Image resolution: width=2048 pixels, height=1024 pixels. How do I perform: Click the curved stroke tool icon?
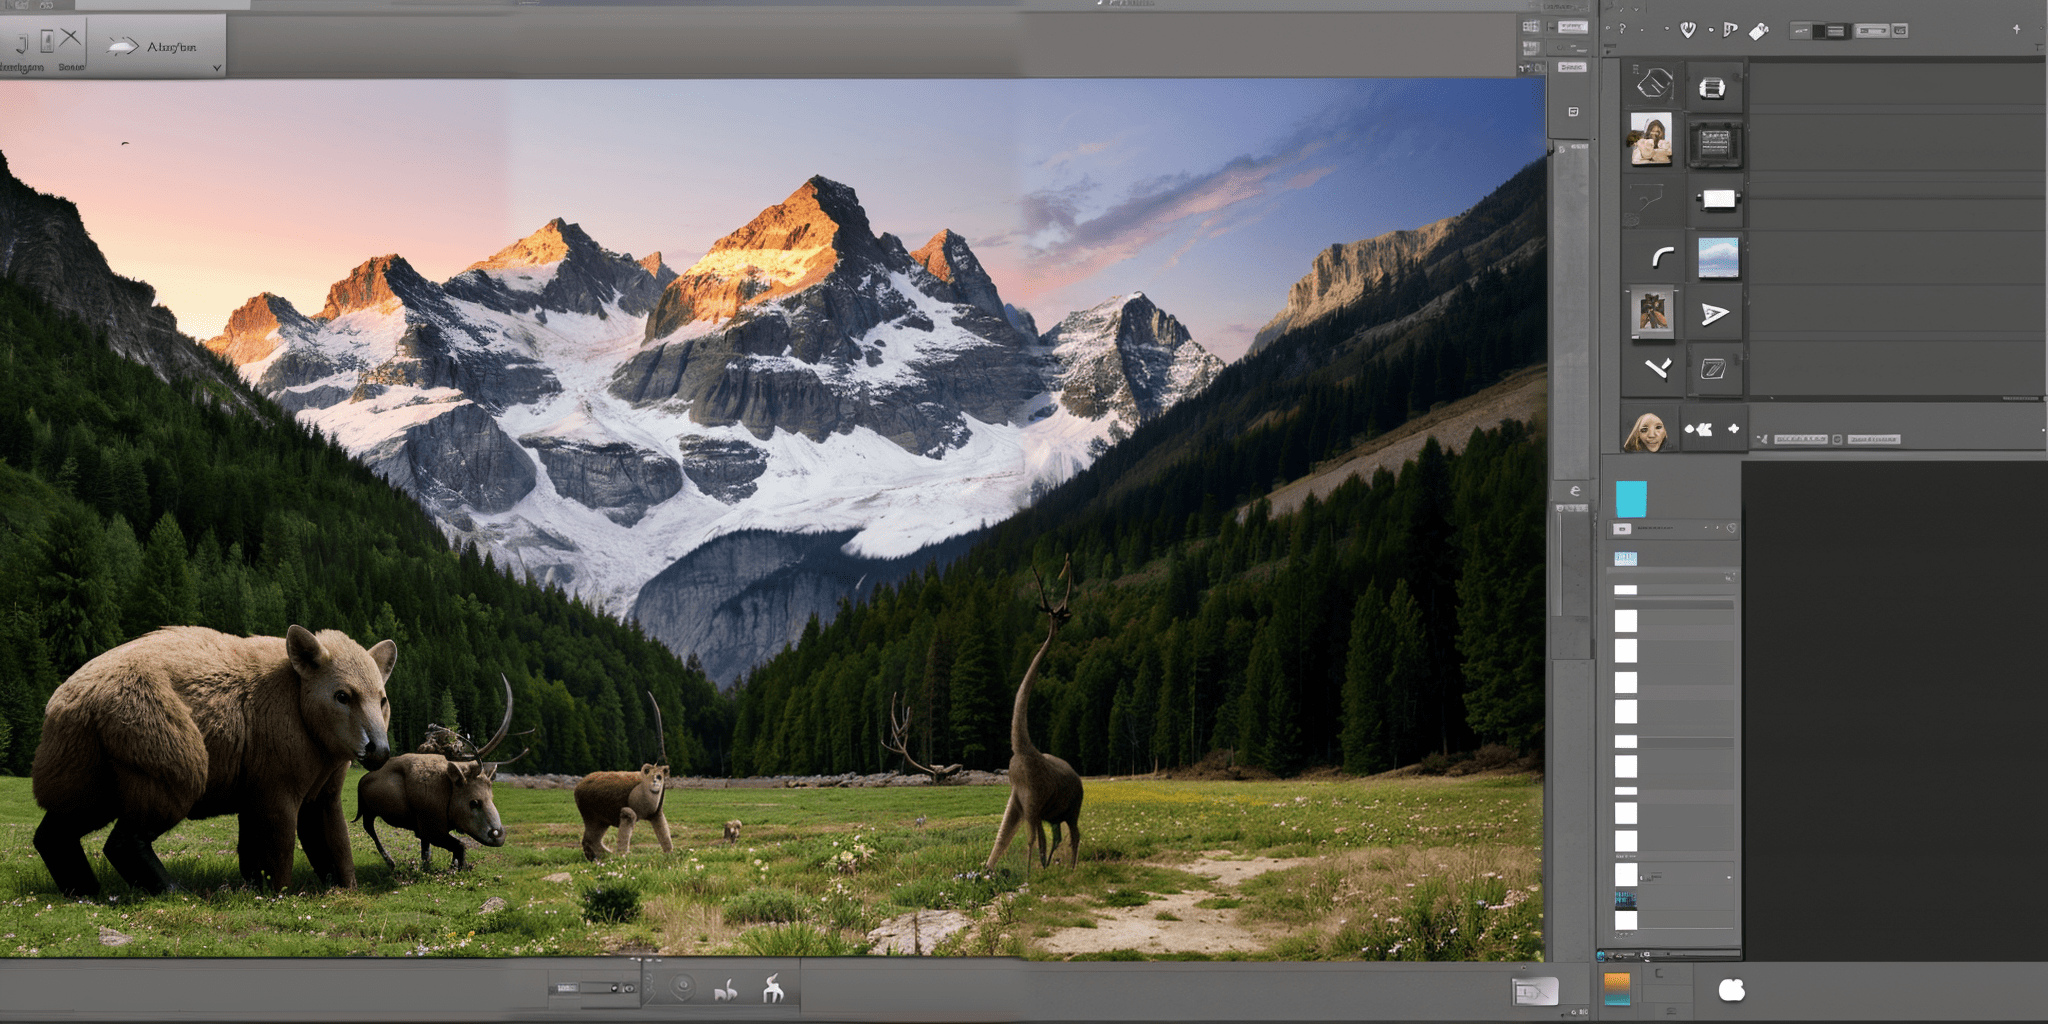1661,258
